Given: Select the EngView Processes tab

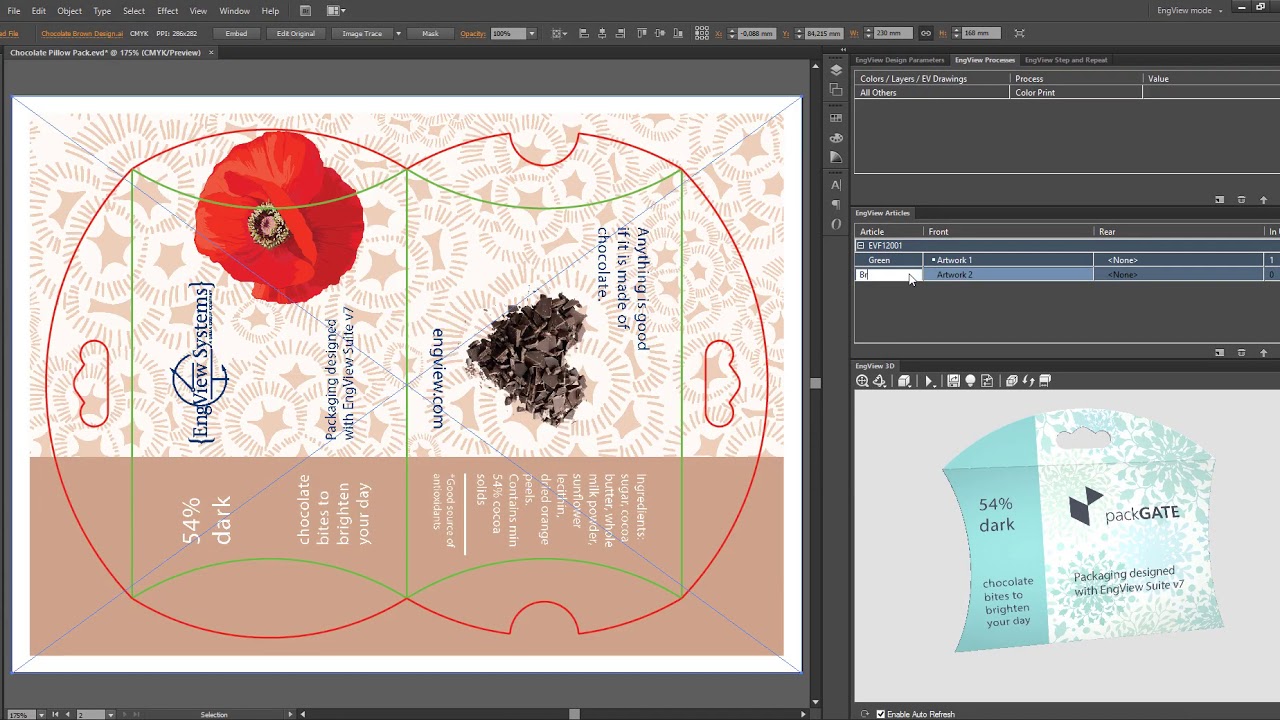Looking at the screenshot, I should [x=984, y=60].
